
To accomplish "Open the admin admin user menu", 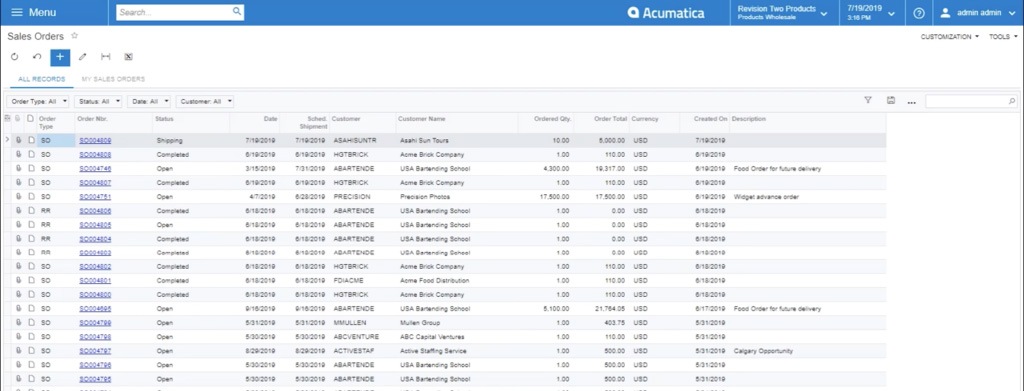I will (978, 12).
